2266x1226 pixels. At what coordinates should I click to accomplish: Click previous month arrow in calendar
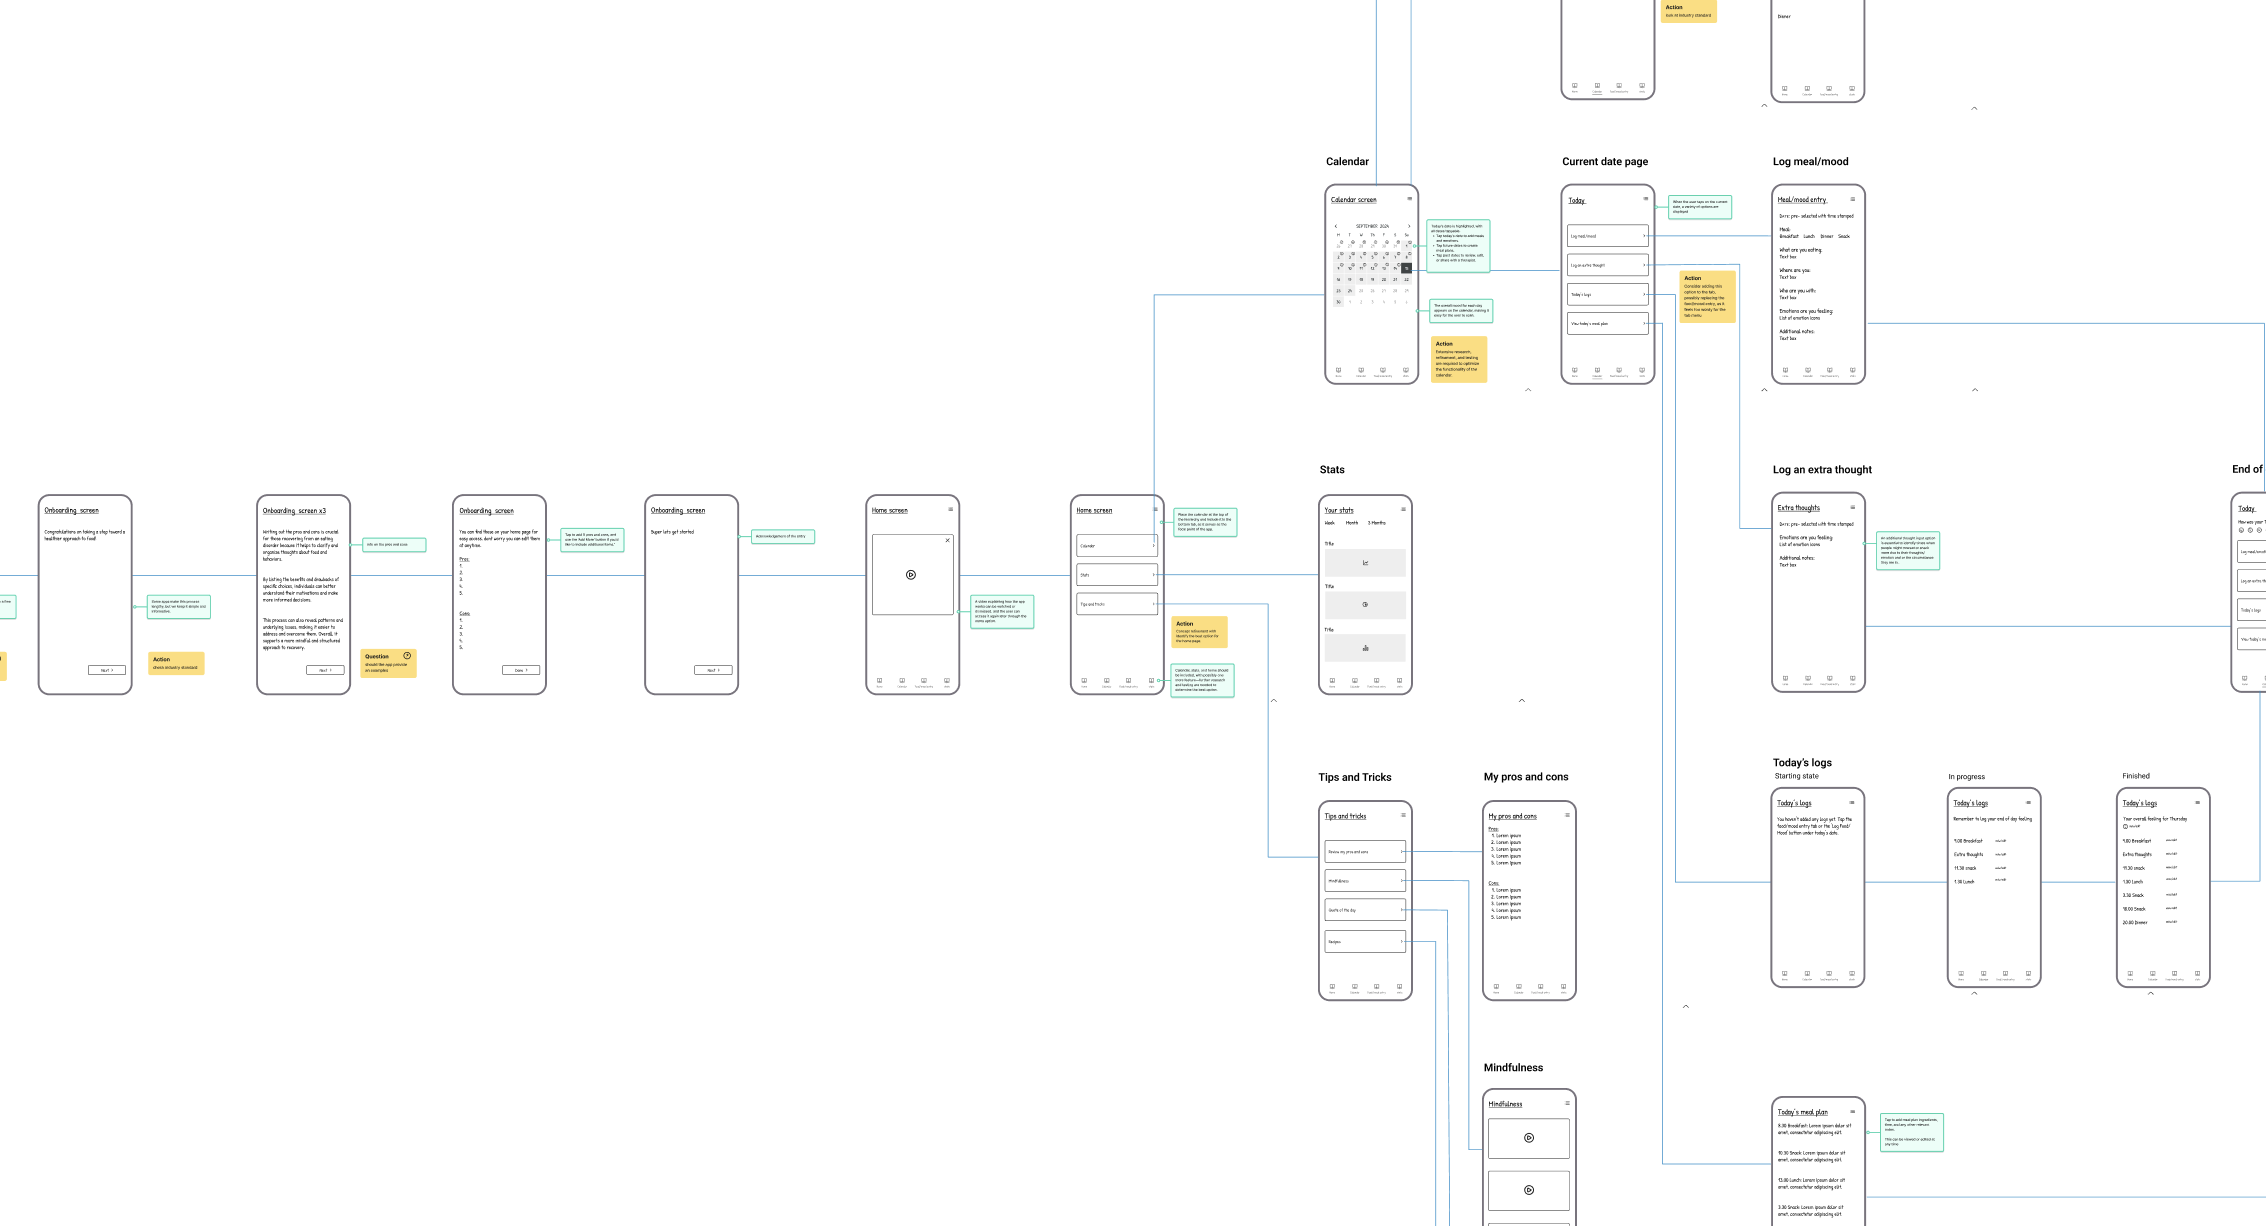1336,227
